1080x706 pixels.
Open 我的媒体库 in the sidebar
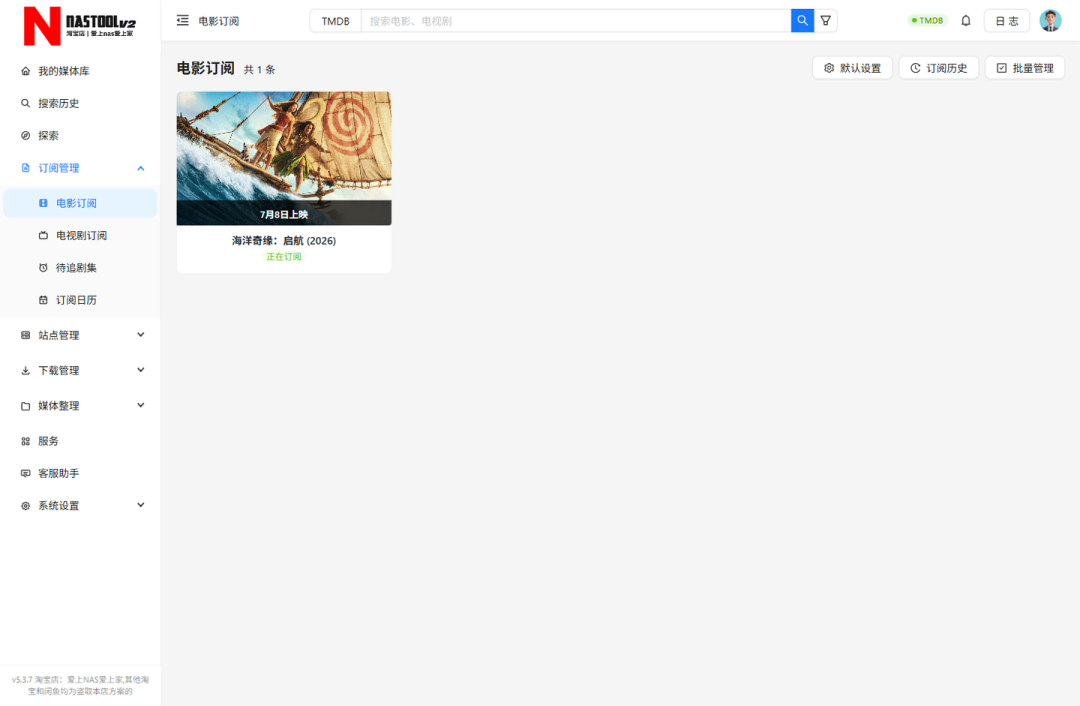point(80,71)
